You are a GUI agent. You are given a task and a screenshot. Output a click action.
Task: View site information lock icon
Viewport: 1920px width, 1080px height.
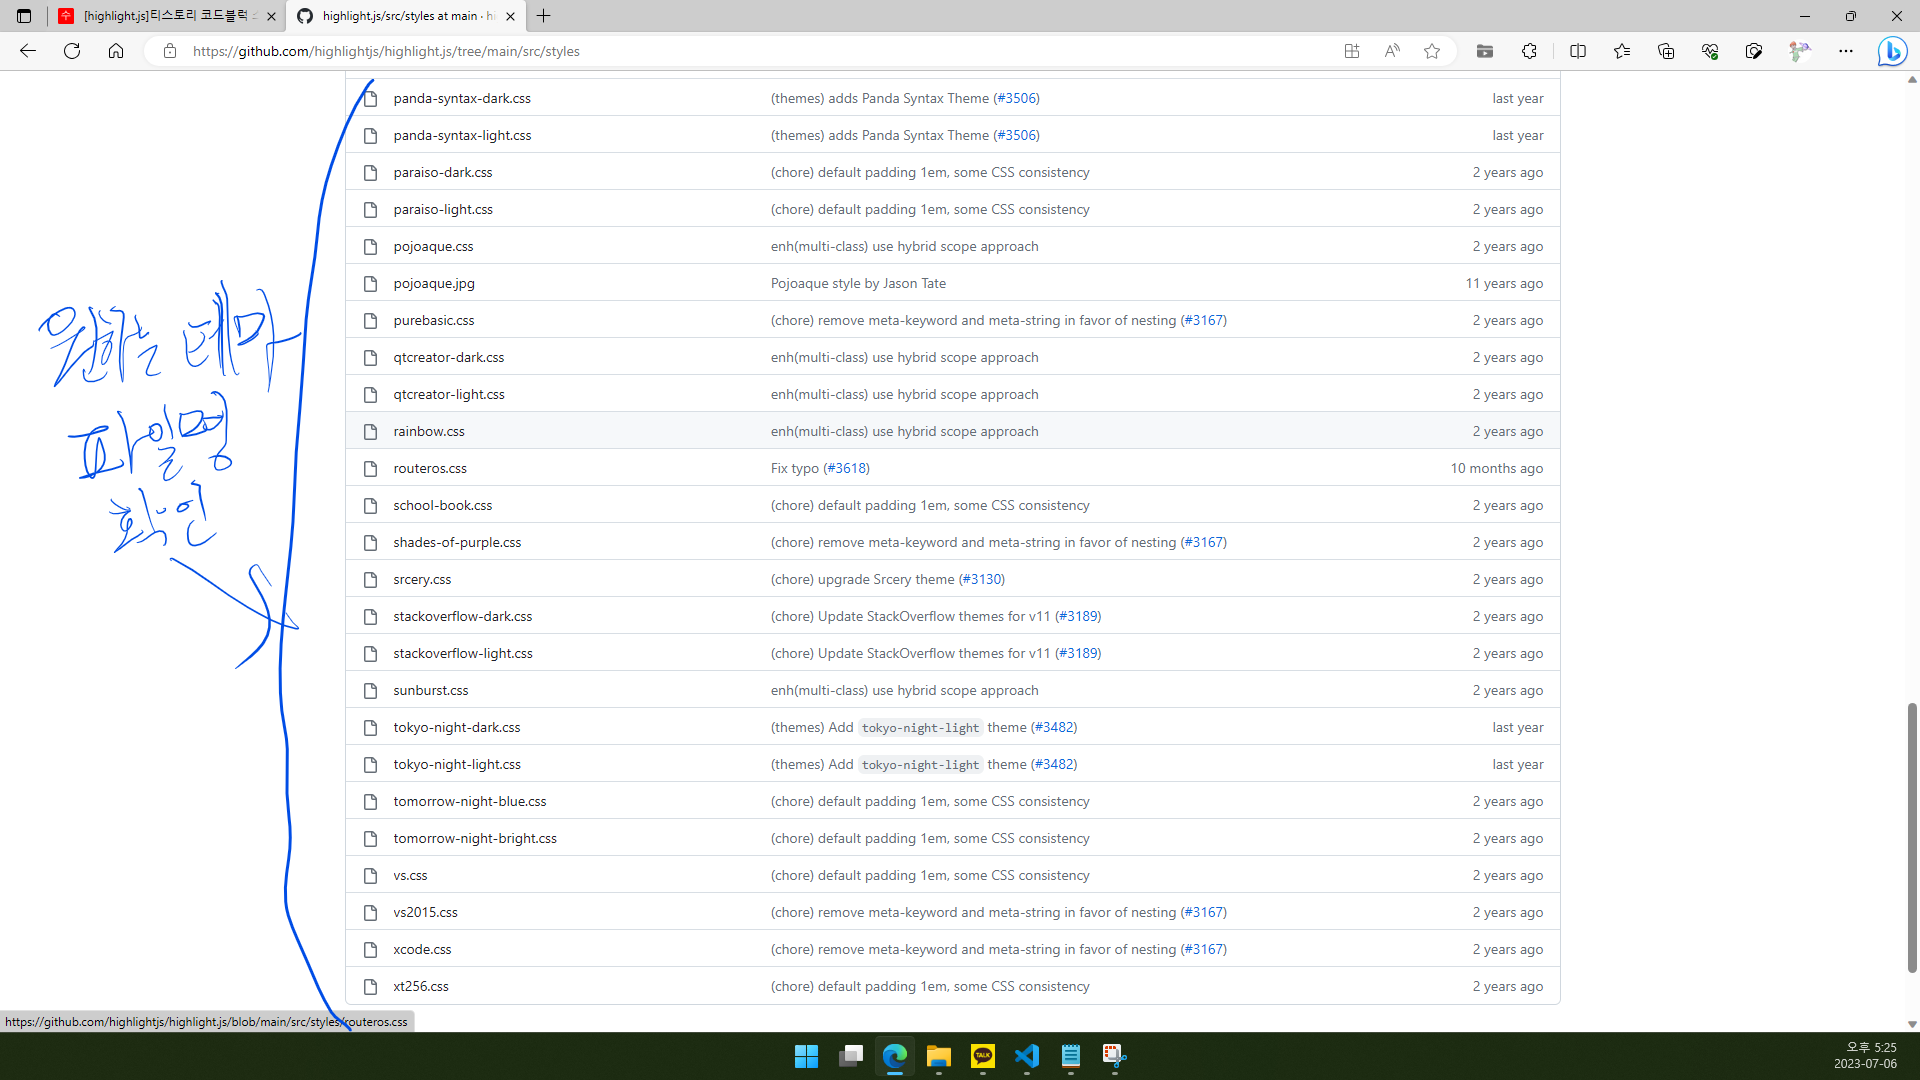pos(170,51)
